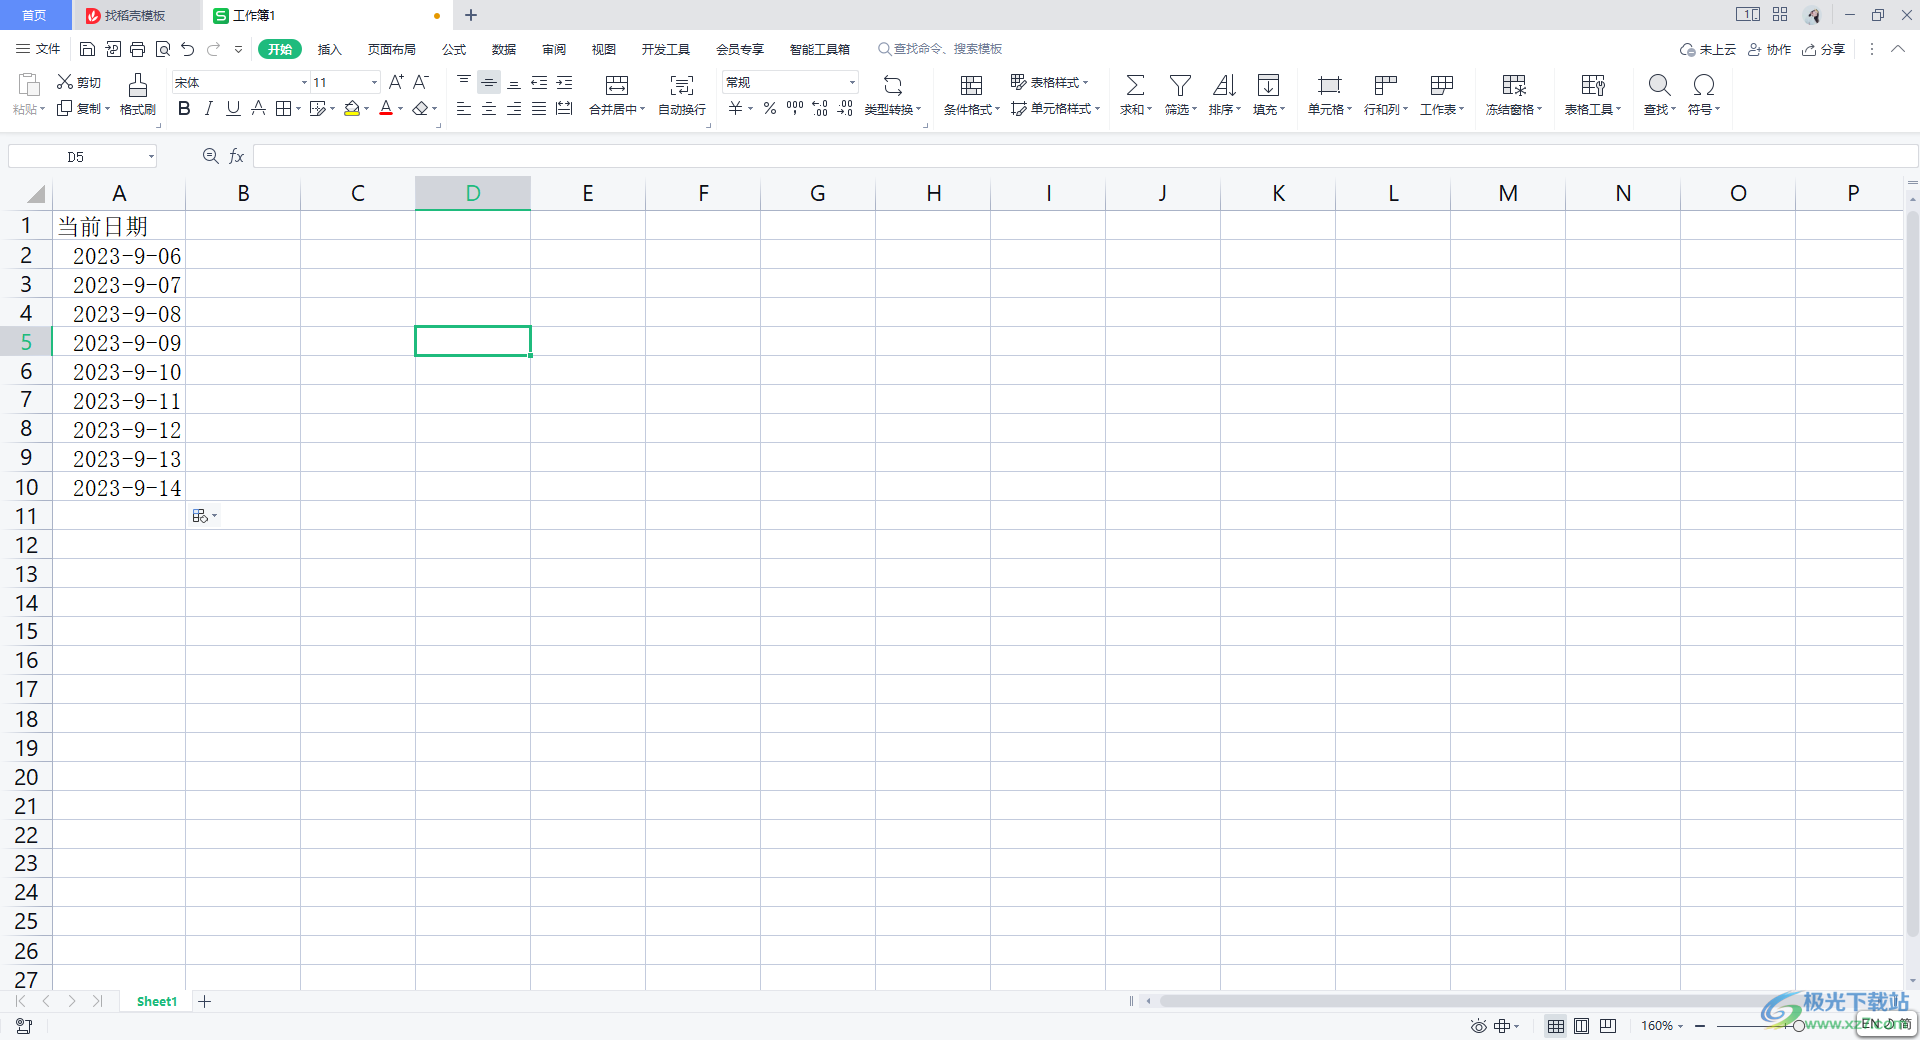Expand the Name Box dropdown arrow
This screenshot has width=1920, height=1040.
151,157
